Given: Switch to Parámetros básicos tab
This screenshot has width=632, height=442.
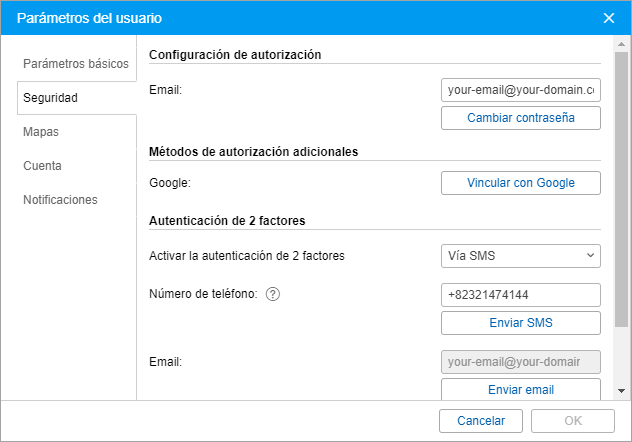Looking at the screenshot, I should [x=76, y=63].
